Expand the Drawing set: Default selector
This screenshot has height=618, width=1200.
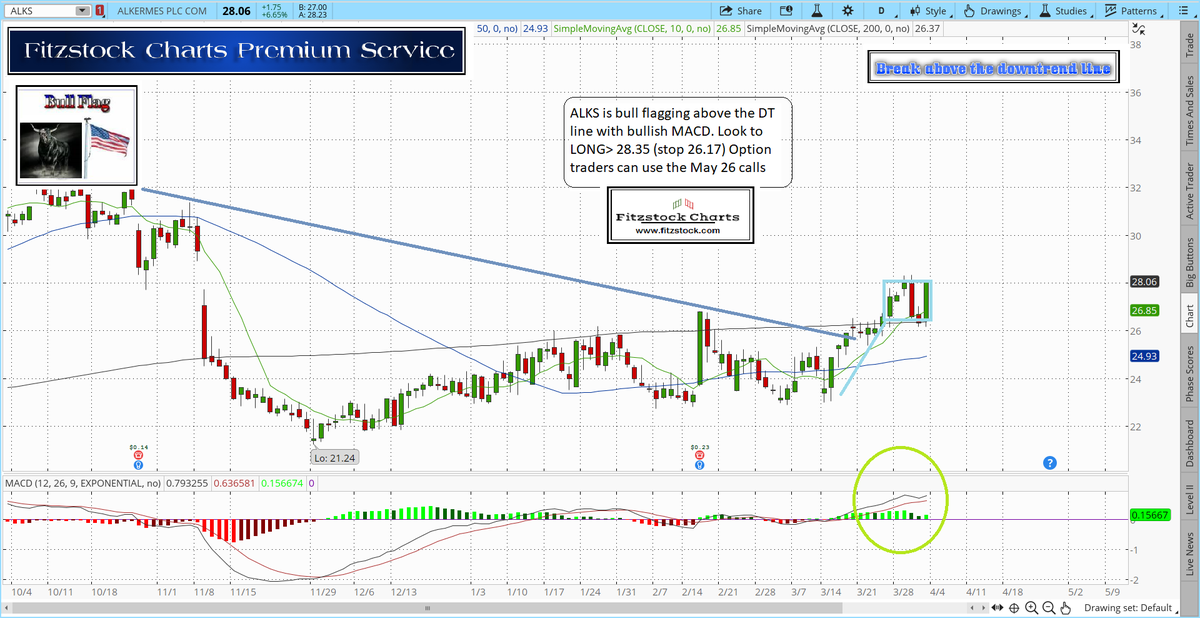tap(1130, 607)
